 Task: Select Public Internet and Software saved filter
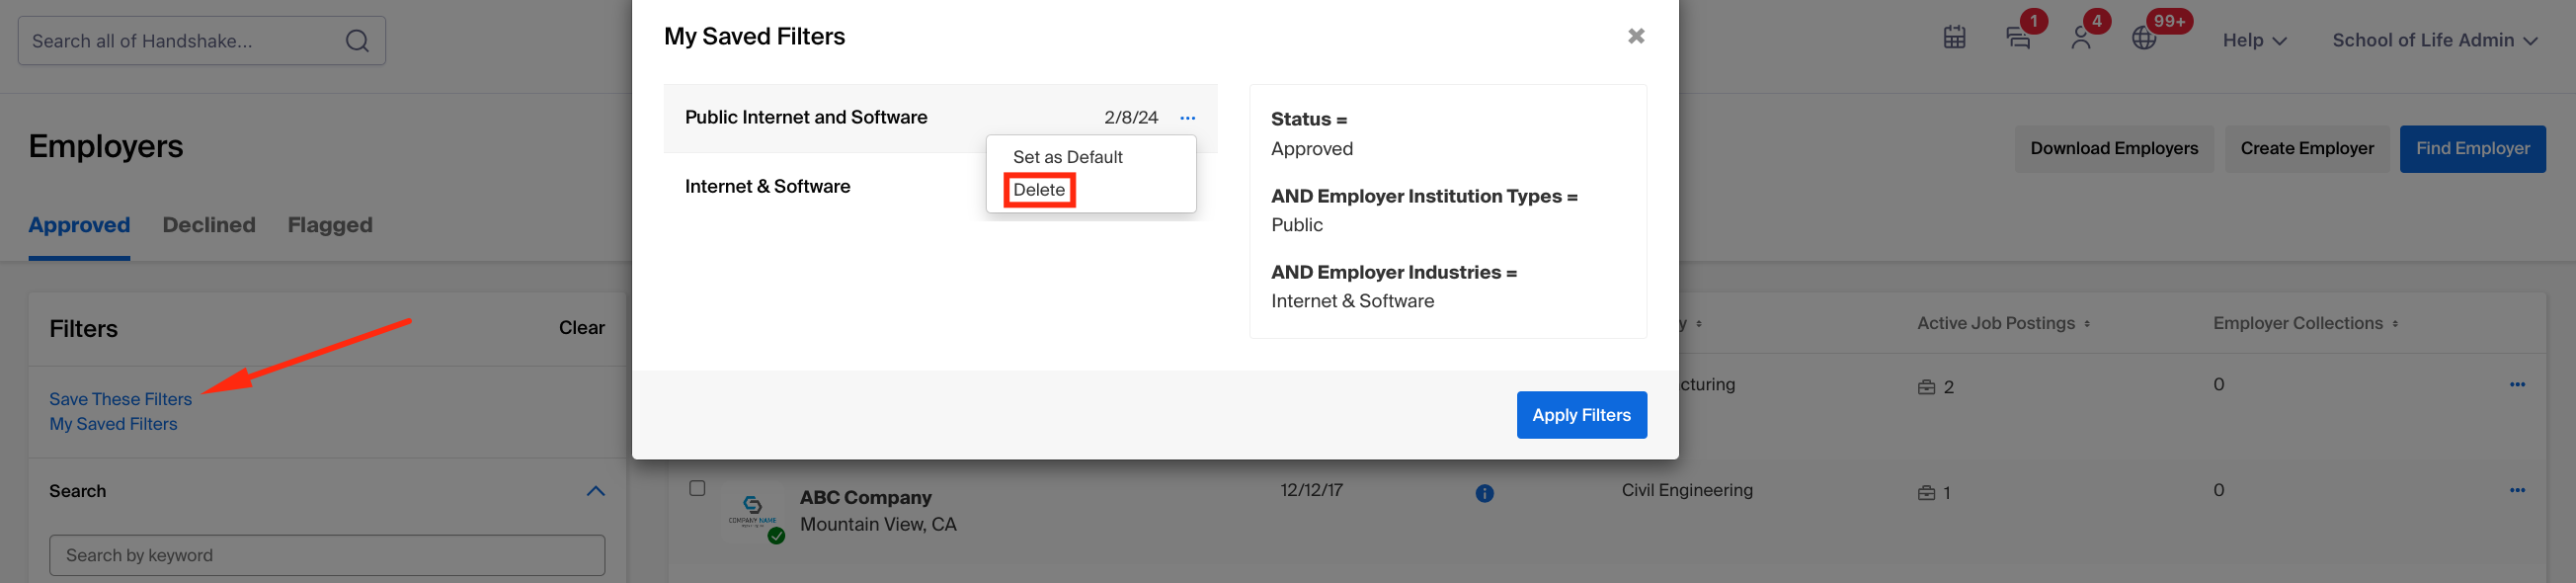pyautogui.click(x=805, y=118)
